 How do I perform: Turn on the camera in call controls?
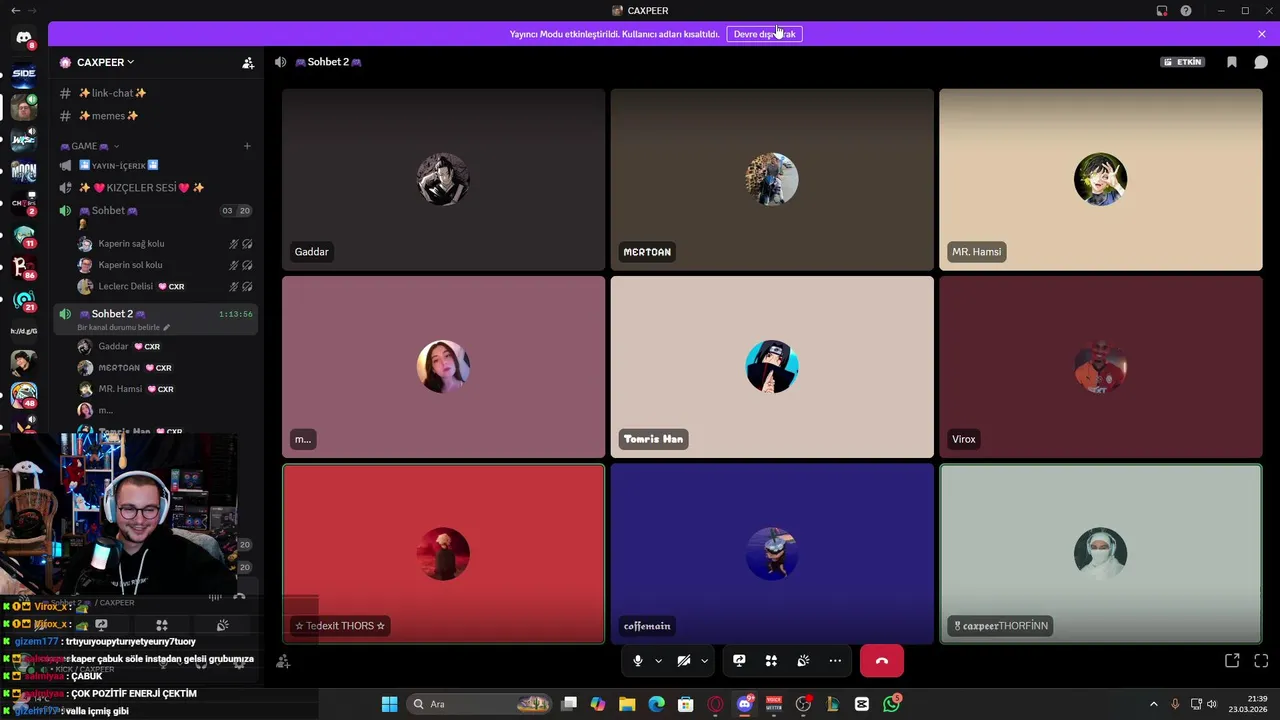pyautogui.click(x=684, y=661)
